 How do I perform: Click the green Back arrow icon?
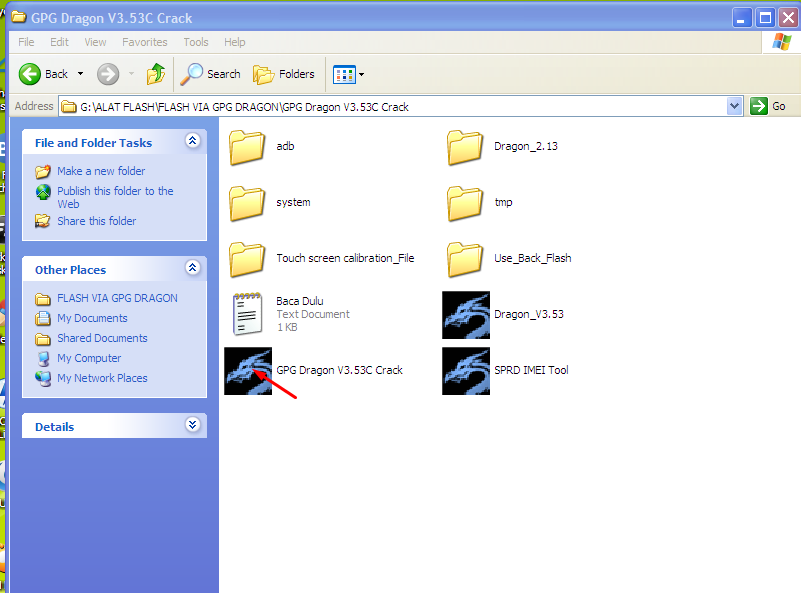[30, 74]
